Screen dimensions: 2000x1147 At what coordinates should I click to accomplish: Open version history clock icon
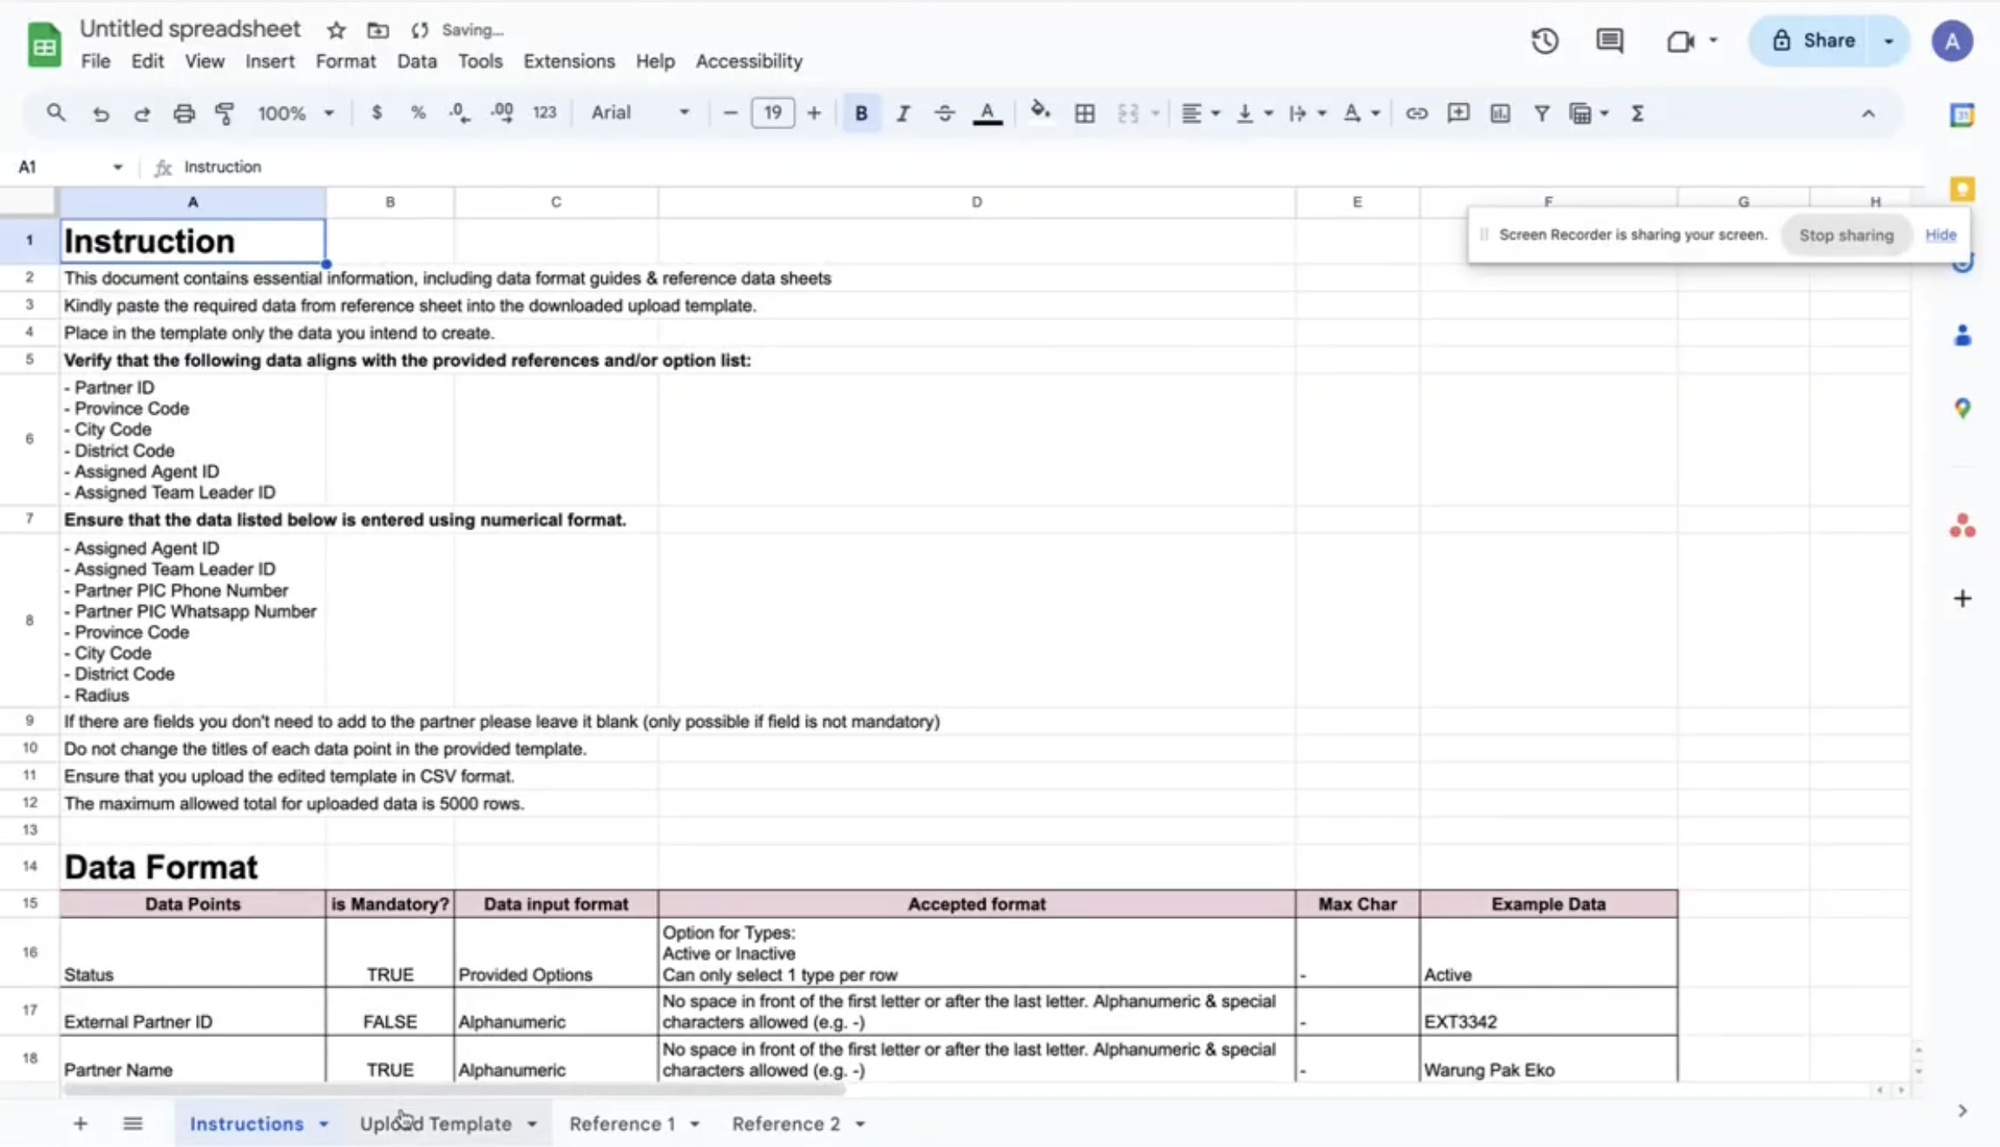pos(1544,41)
